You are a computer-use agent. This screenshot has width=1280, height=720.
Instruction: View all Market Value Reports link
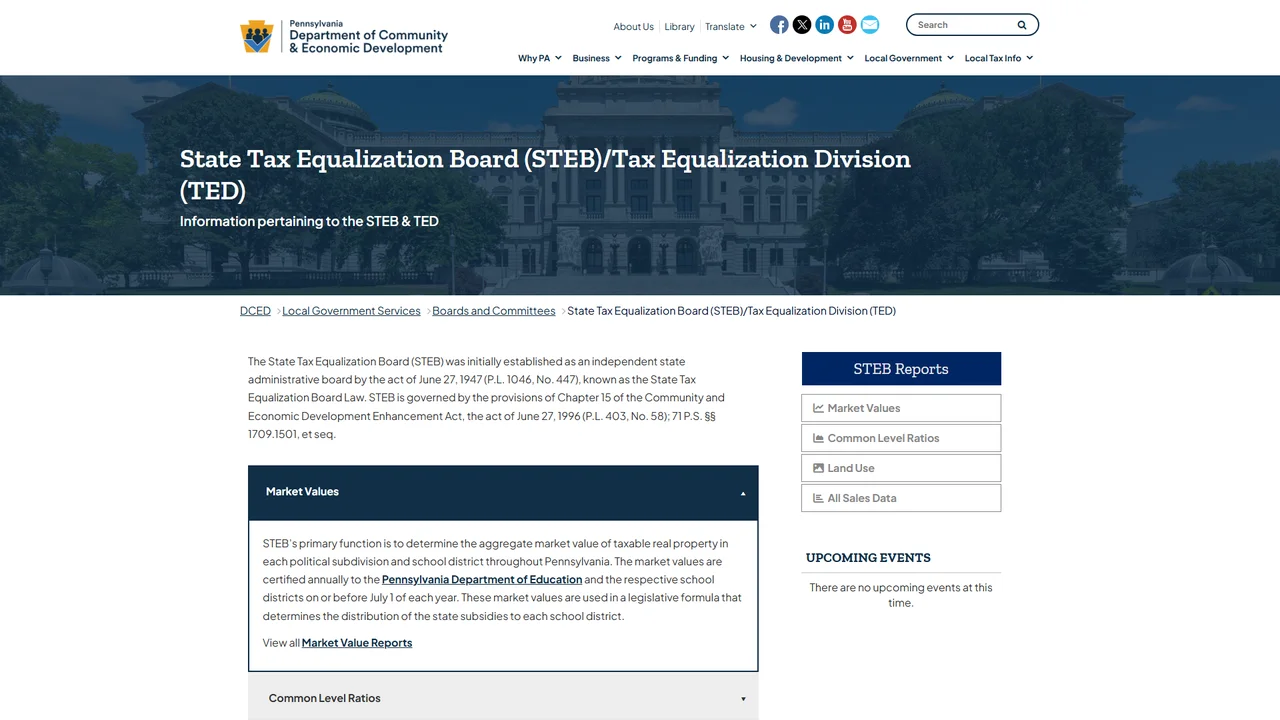point(357,643)
